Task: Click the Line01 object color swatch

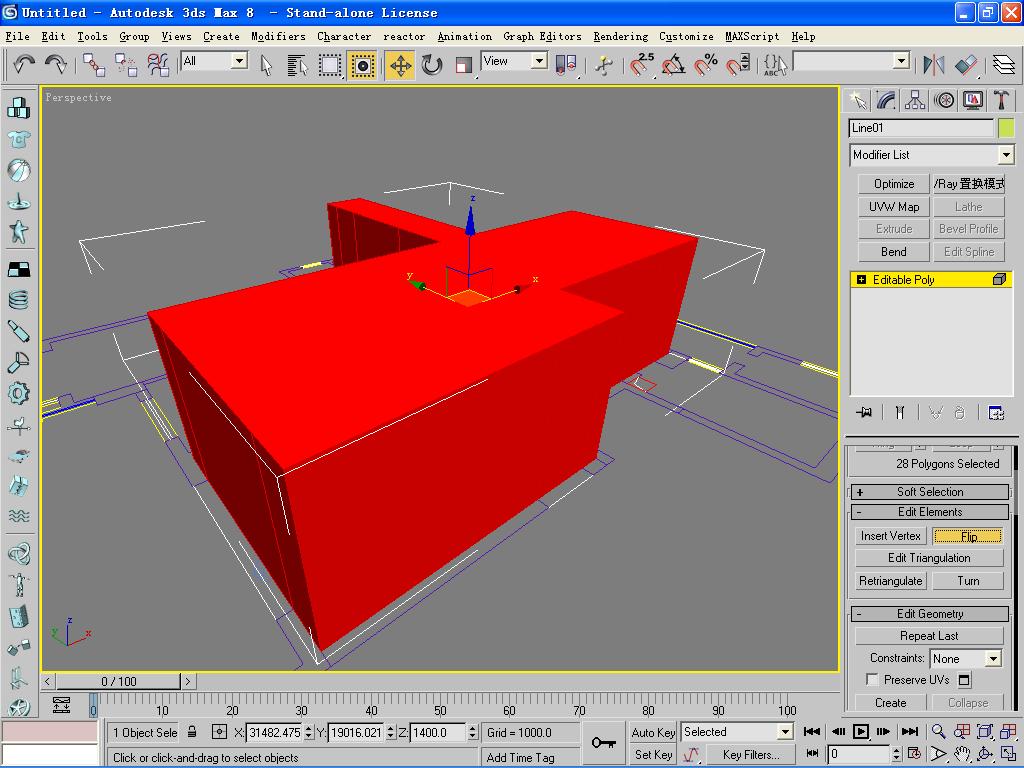Action: pyautogui.click(x=1006, y=128)
